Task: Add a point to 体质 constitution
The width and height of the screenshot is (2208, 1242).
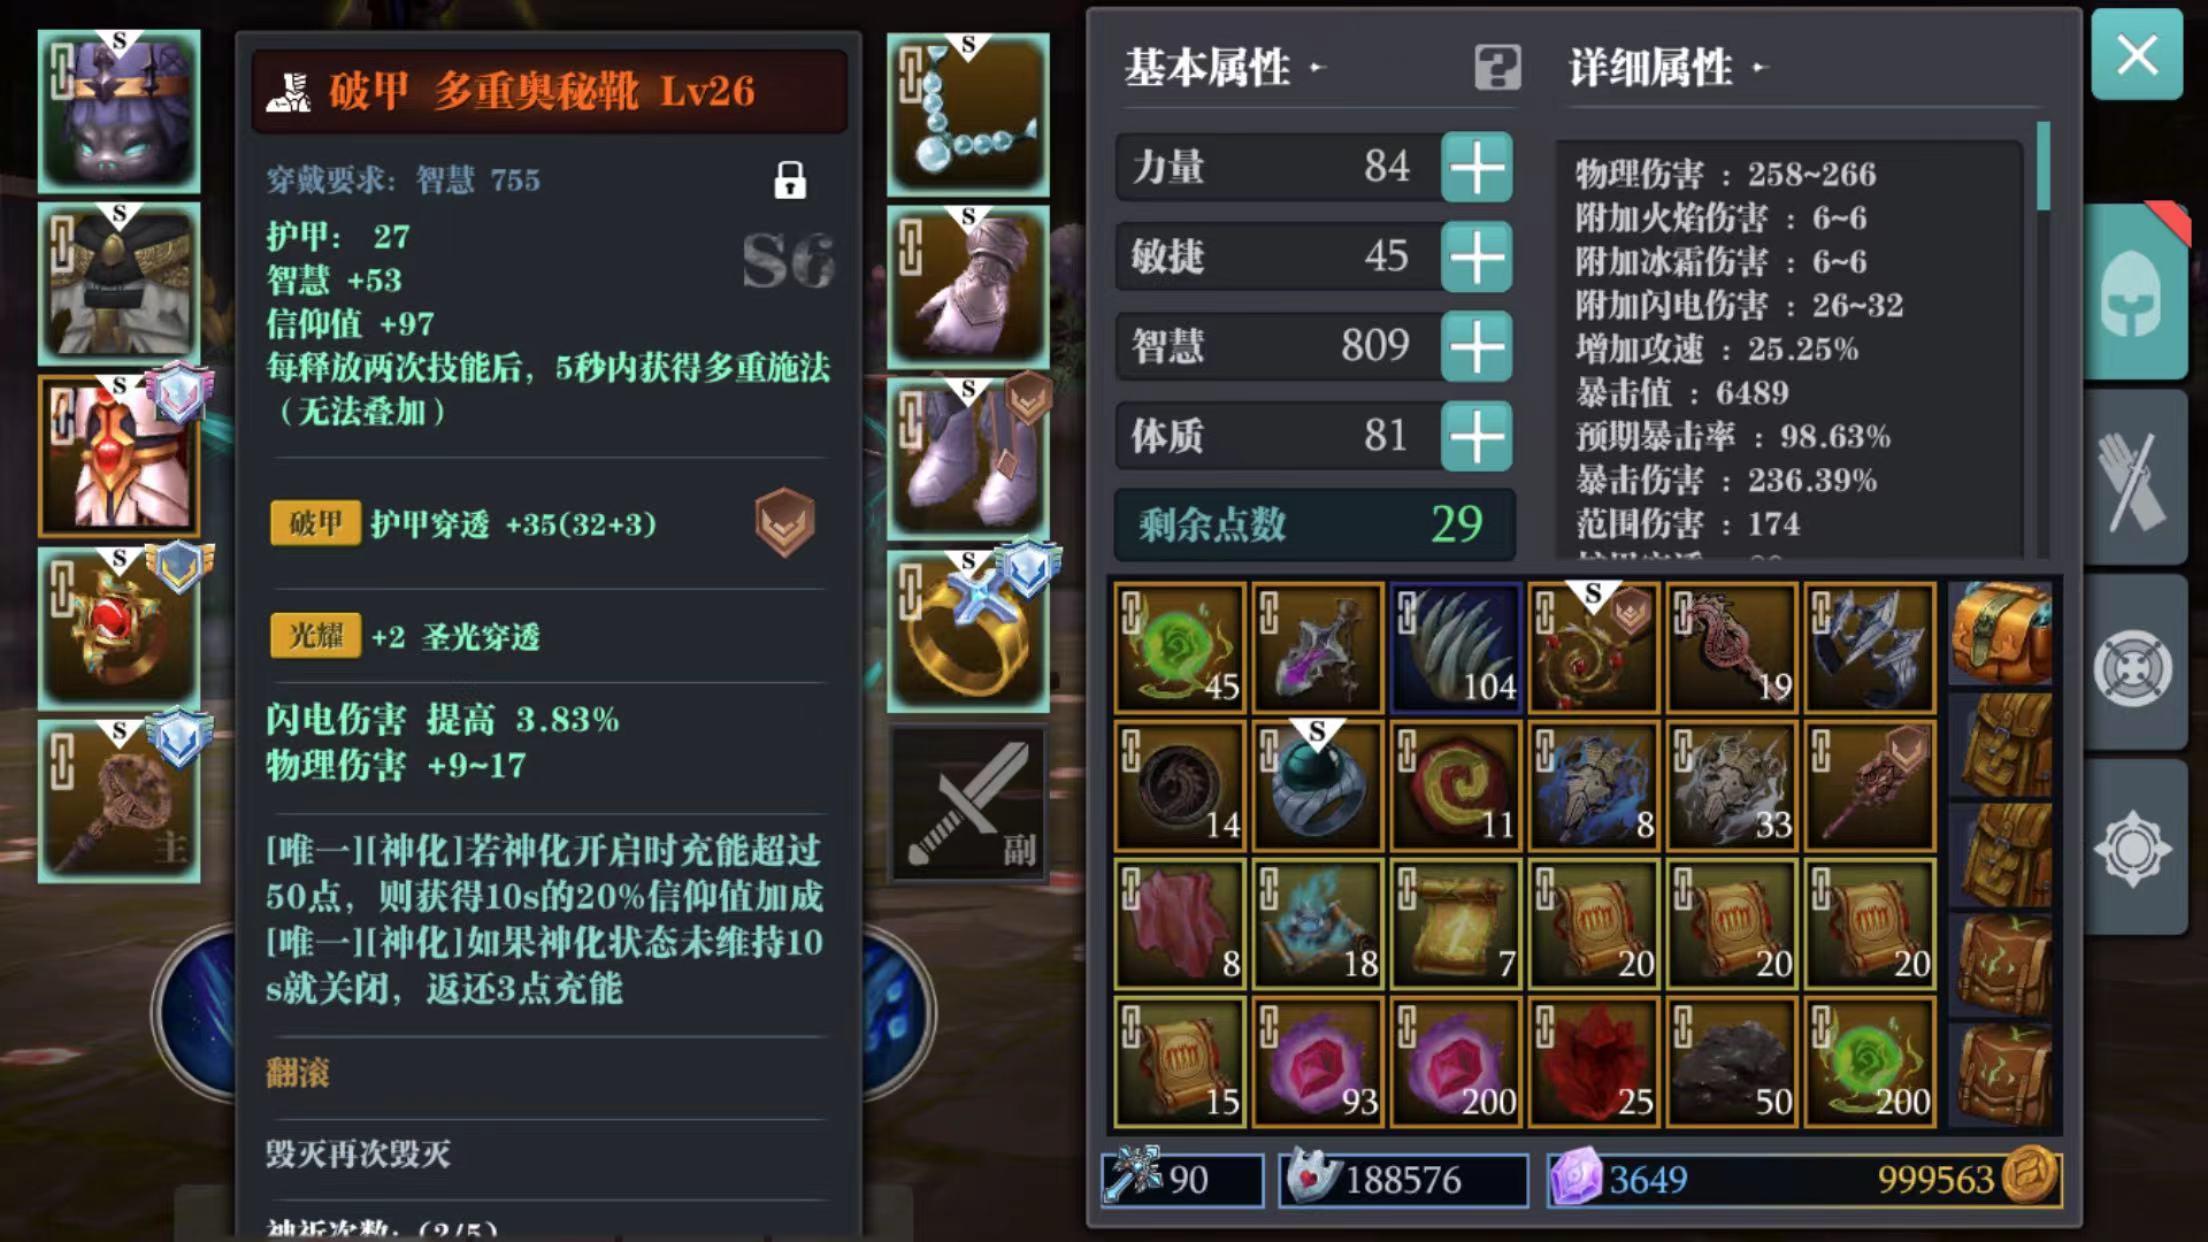Action: (1476, 436)
